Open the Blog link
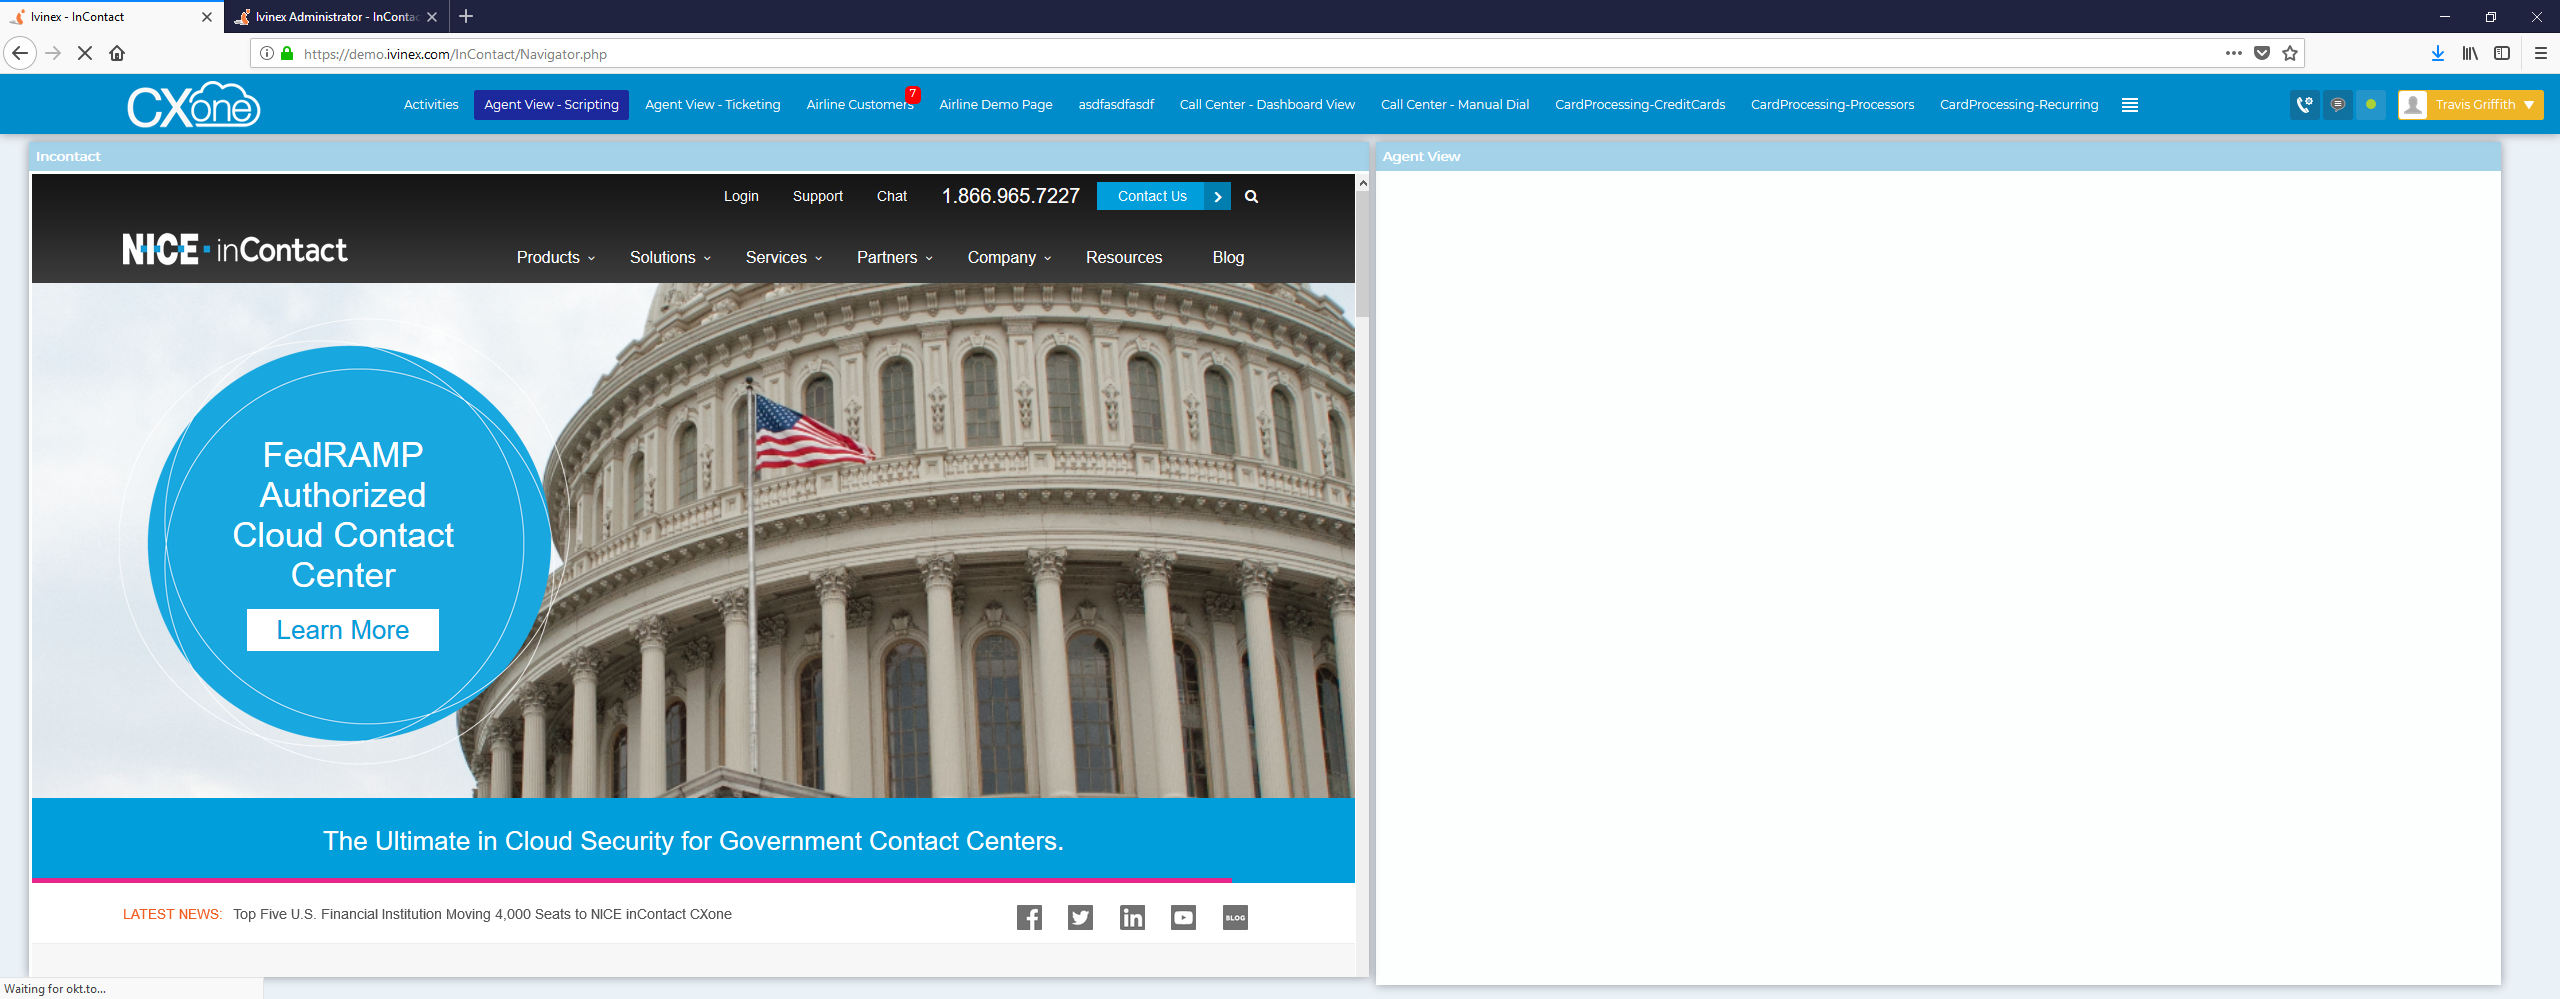 1228,257
